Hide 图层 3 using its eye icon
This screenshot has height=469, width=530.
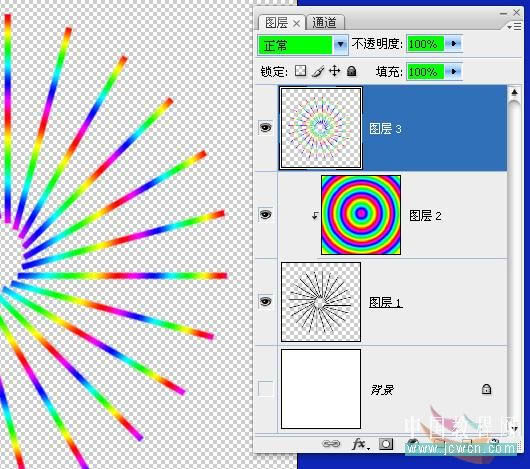tap(265, 127)
